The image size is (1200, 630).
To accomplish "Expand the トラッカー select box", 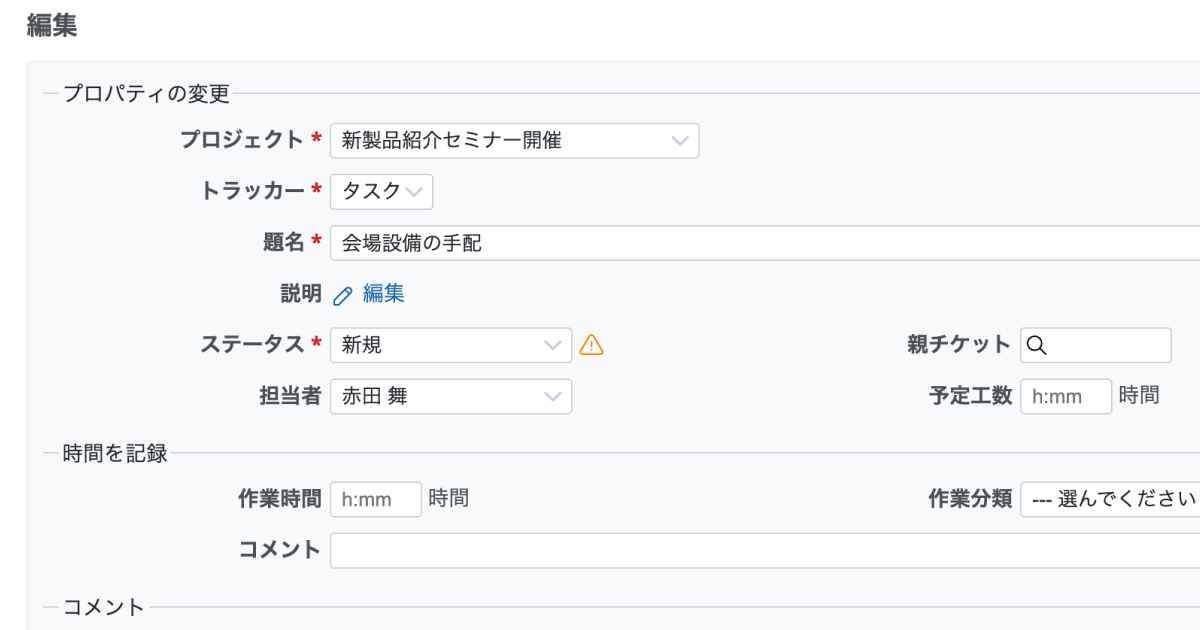I will tap(381, 192).
